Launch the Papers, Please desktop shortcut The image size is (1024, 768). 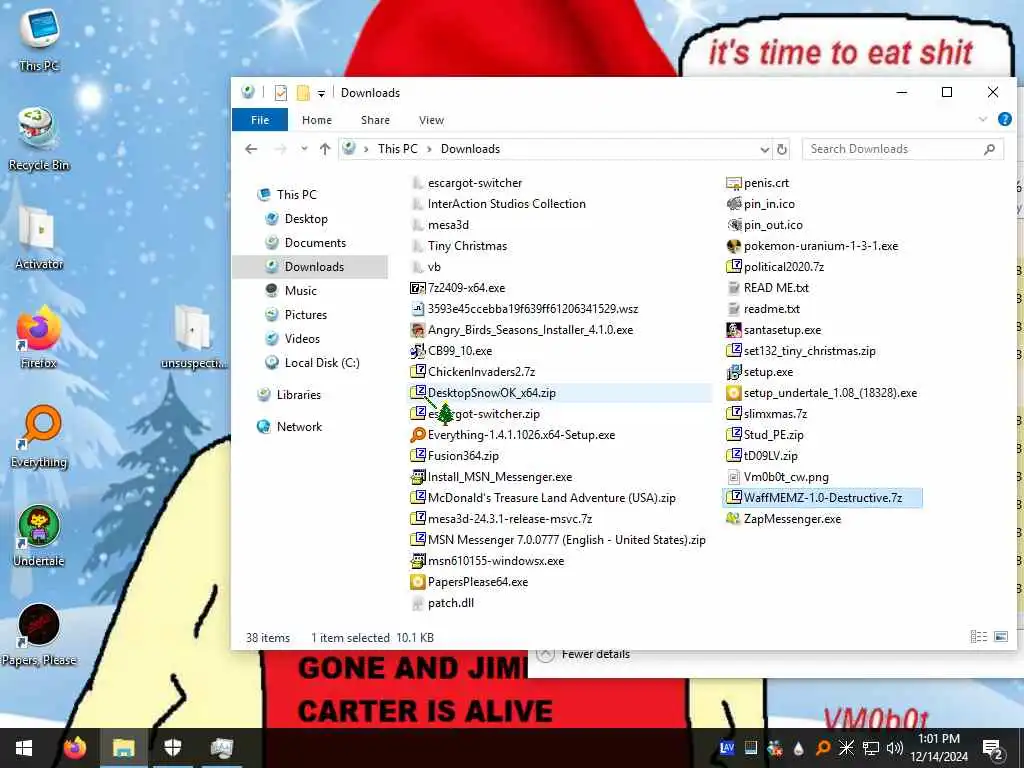[x=39, y=635]
